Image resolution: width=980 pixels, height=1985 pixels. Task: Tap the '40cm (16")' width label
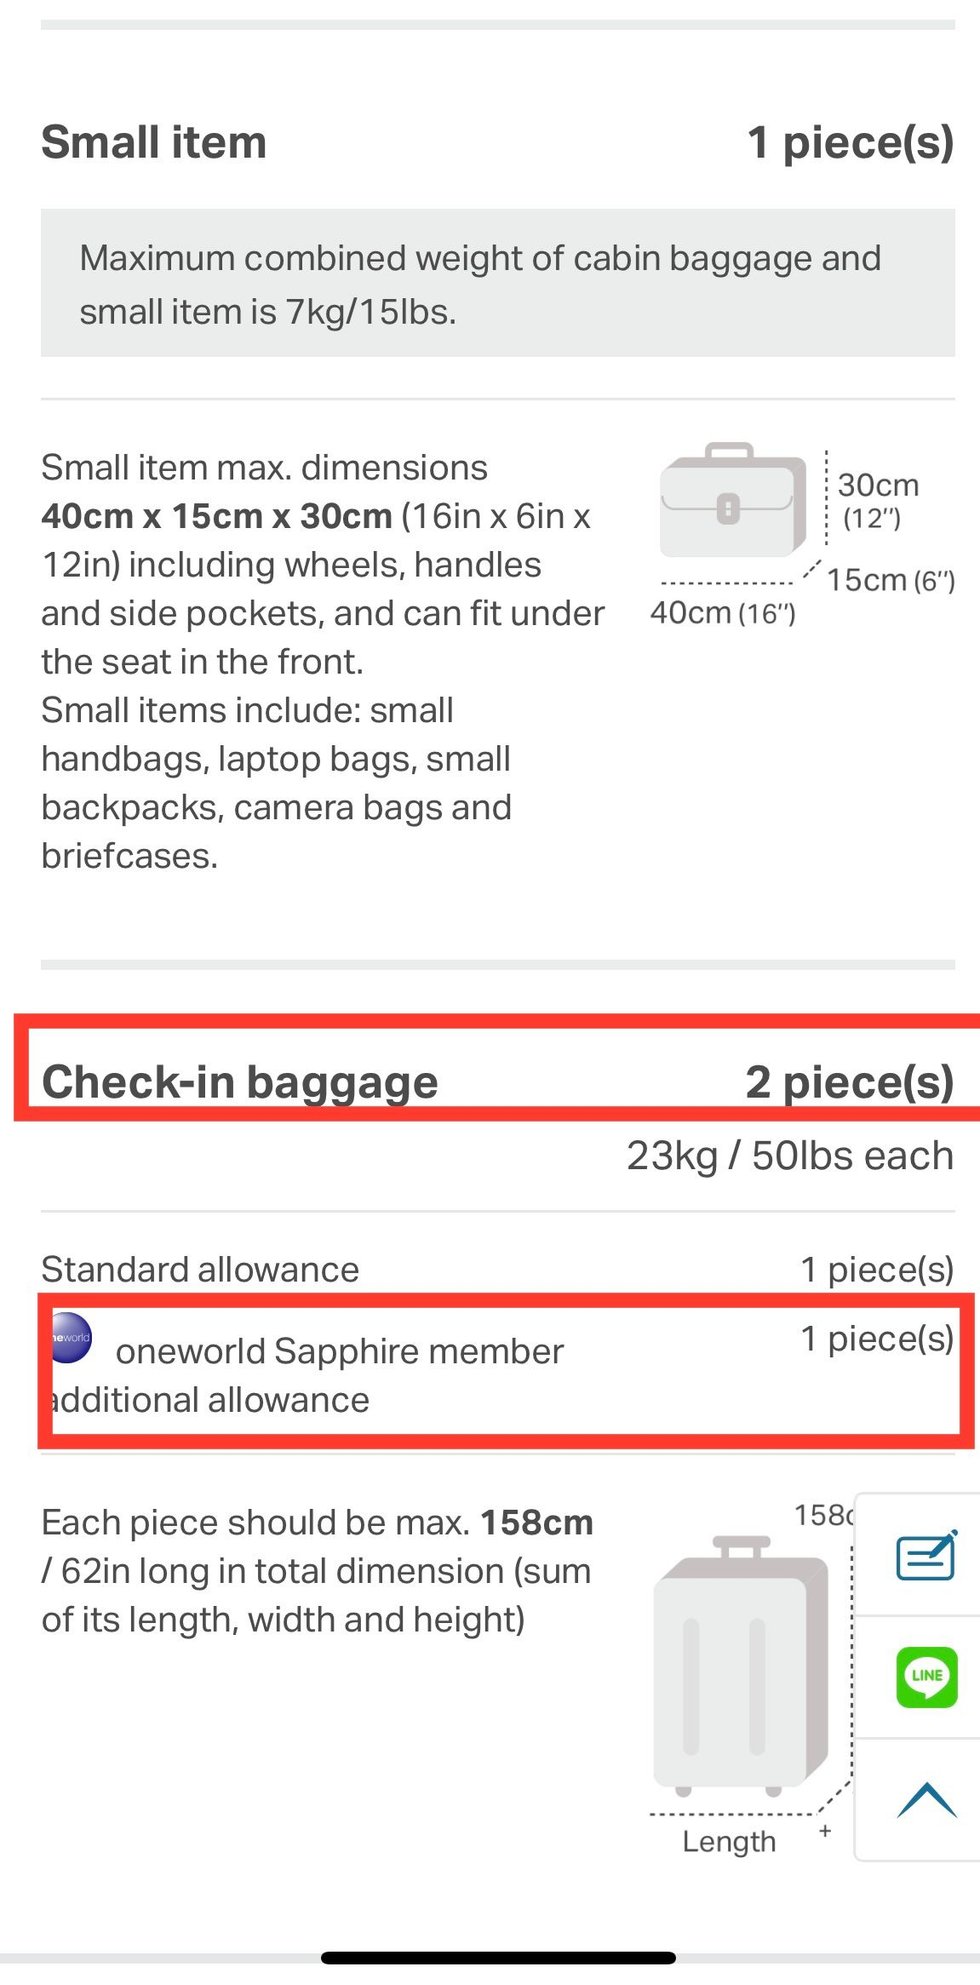[722, 613]
